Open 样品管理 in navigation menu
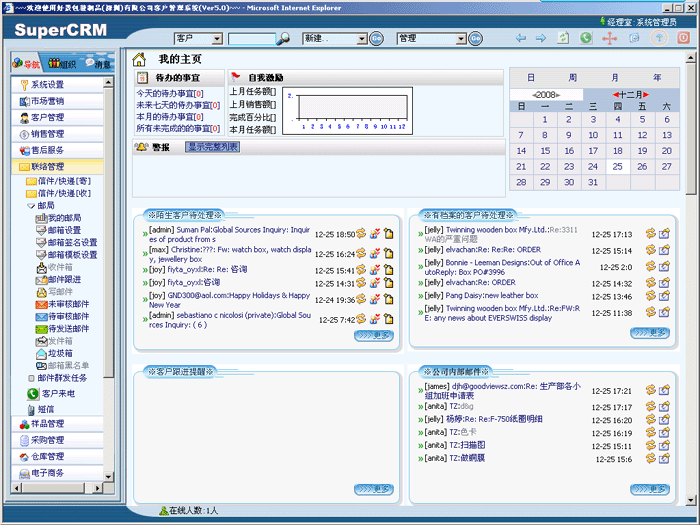The image size is (700, 525). tap(57, 424)
